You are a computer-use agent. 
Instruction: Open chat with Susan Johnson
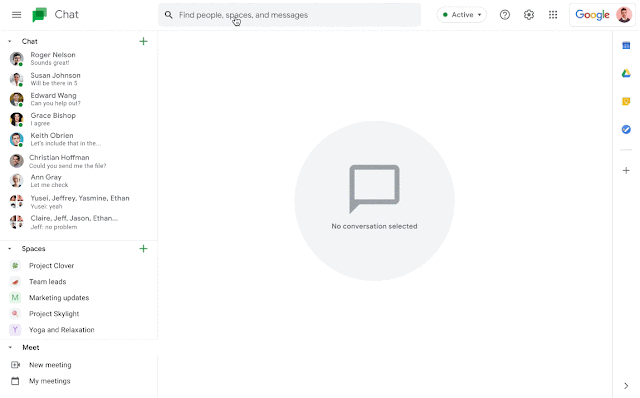(x=79, y=79)
